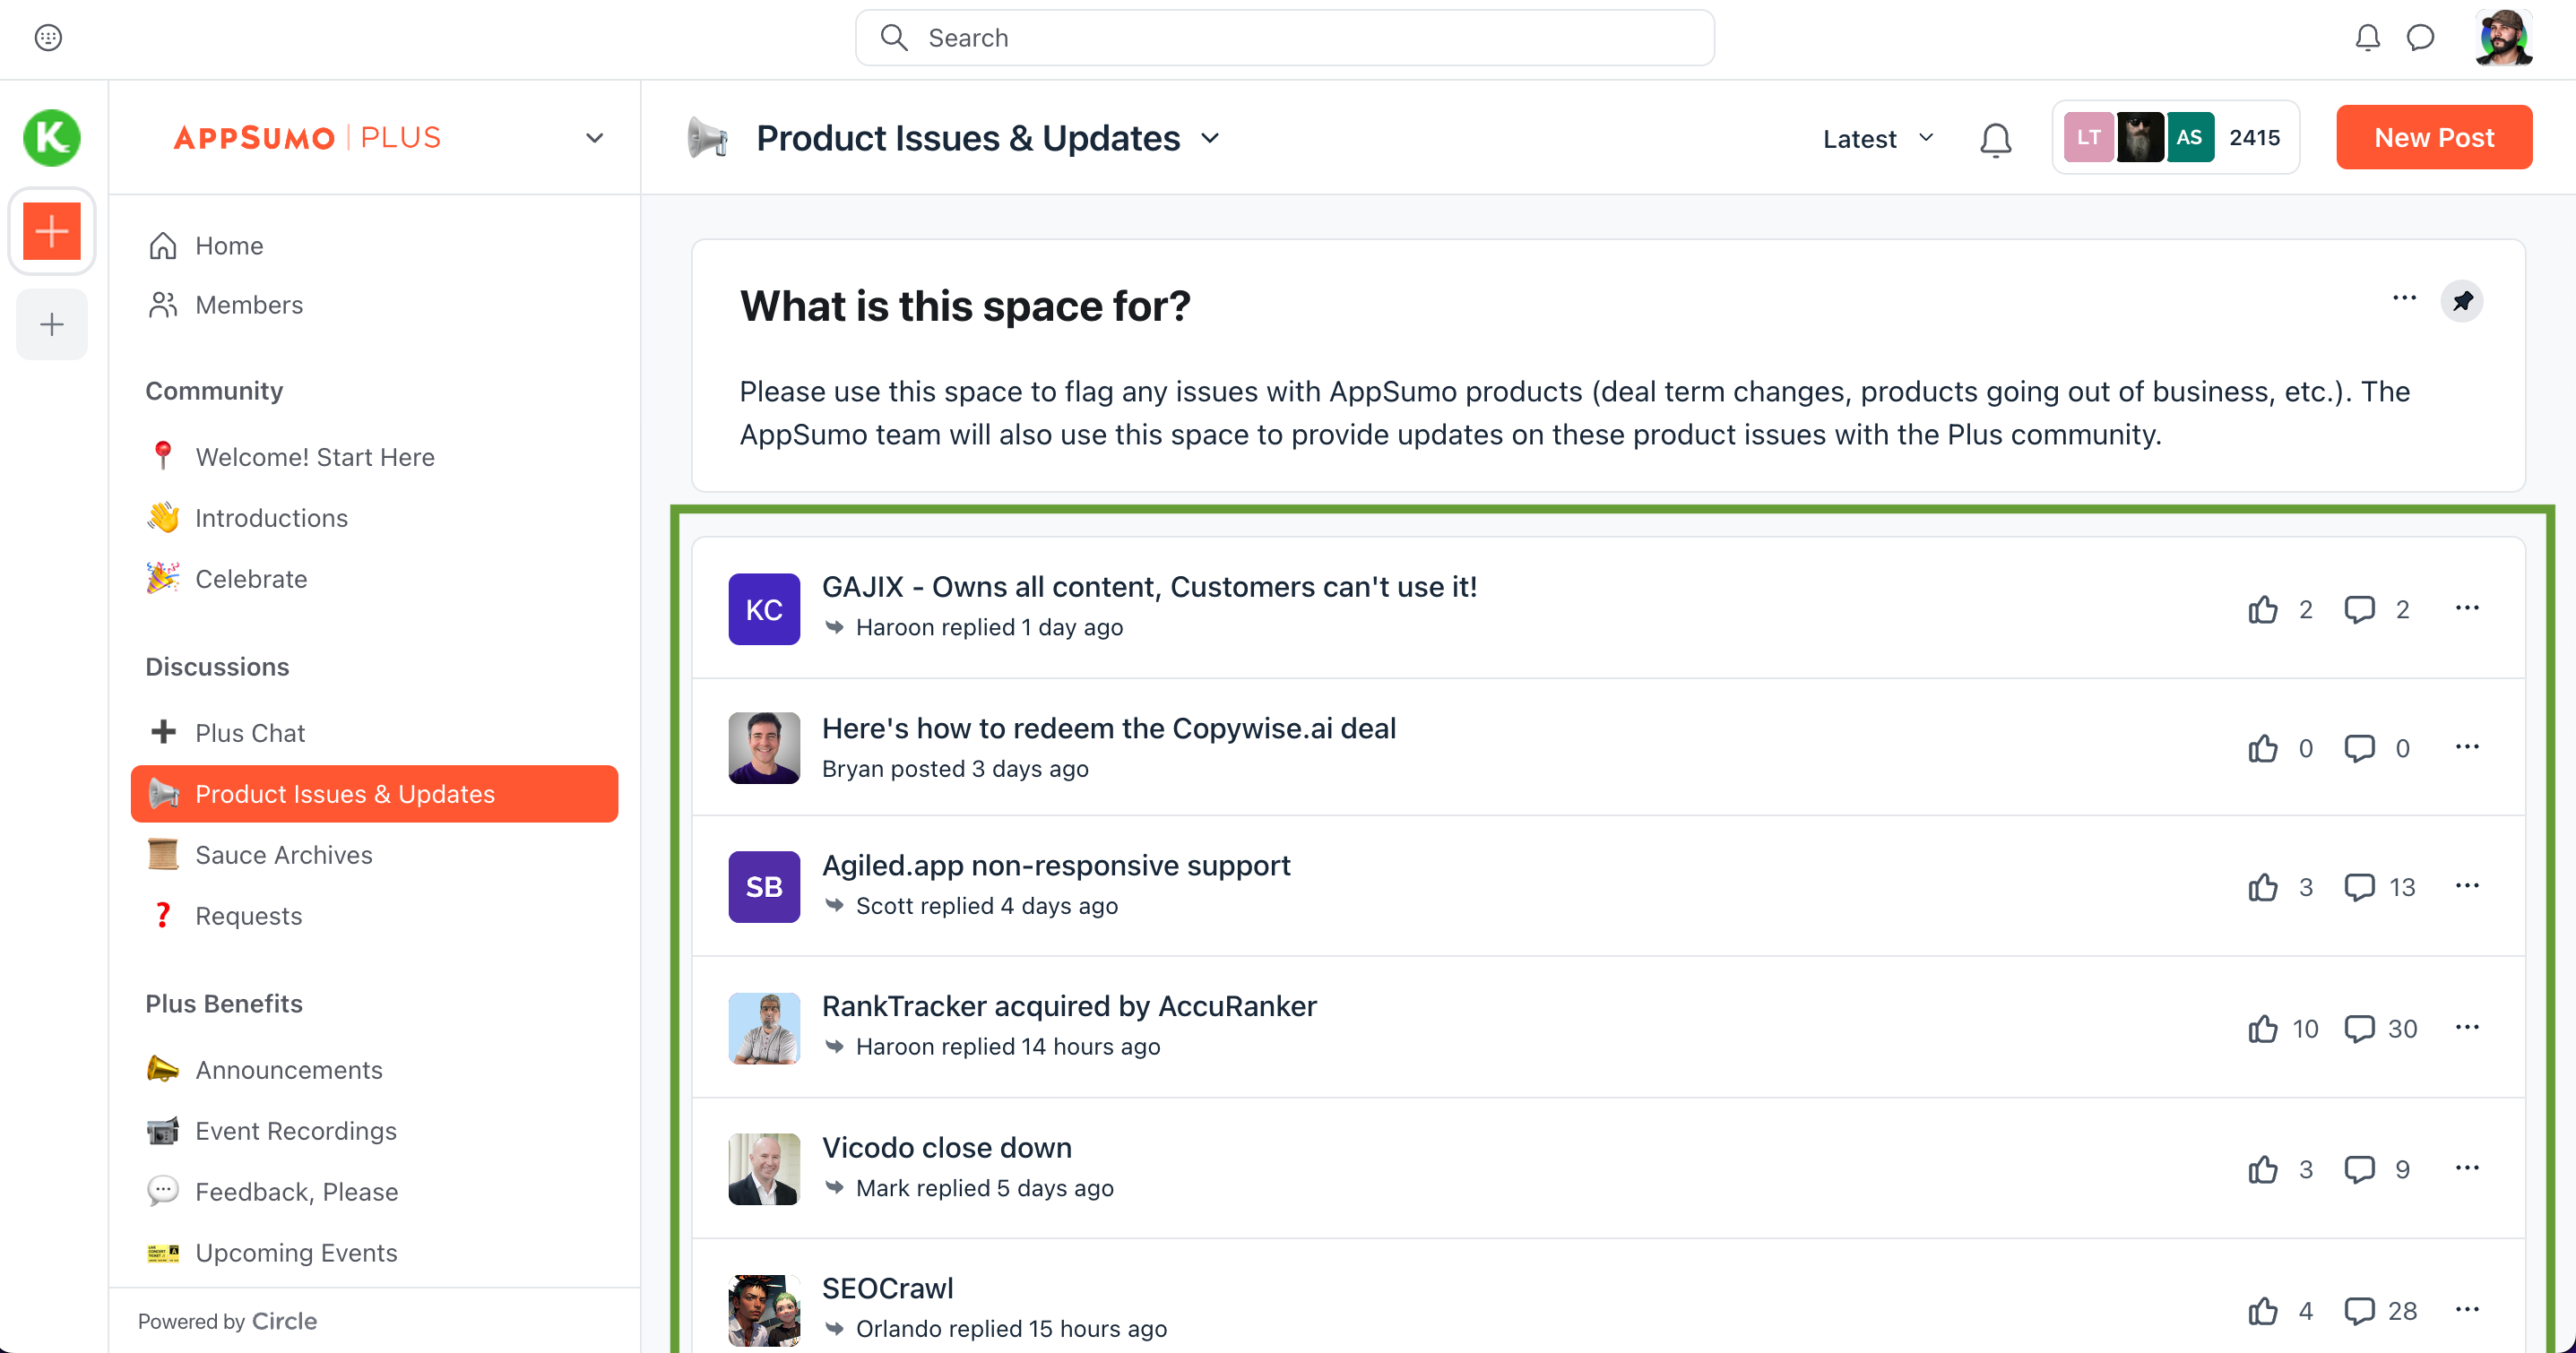Open the notifications bell in top bar
The height and width of the screenshot is (1353, 2576).
2367,38
